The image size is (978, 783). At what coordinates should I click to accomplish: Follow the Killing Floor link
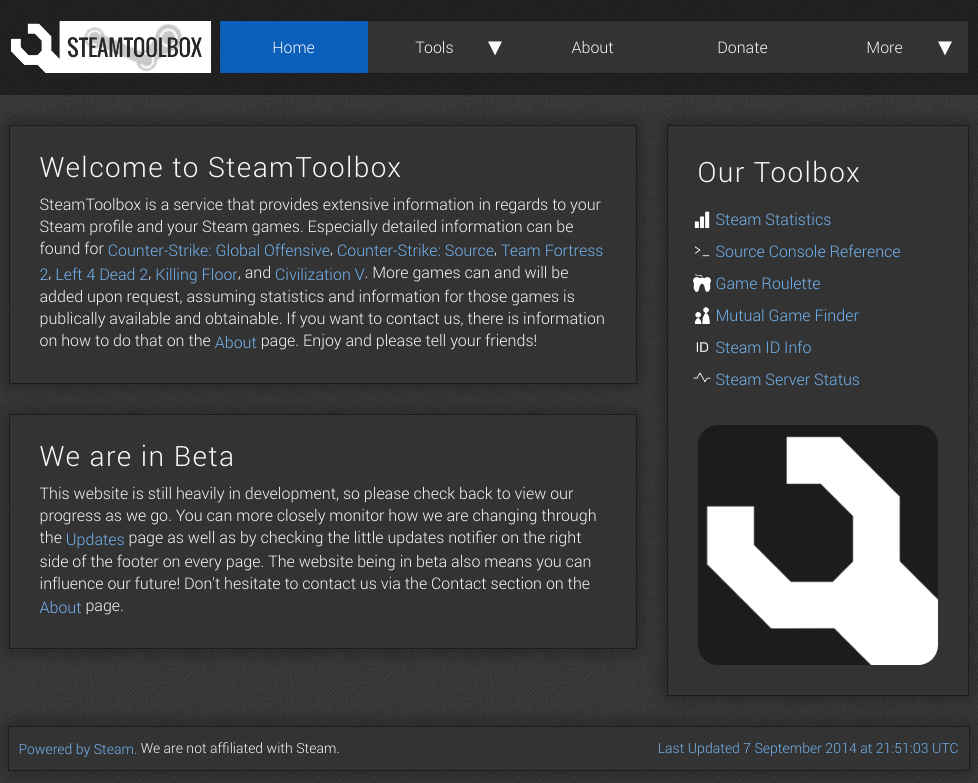pos(196,274)
